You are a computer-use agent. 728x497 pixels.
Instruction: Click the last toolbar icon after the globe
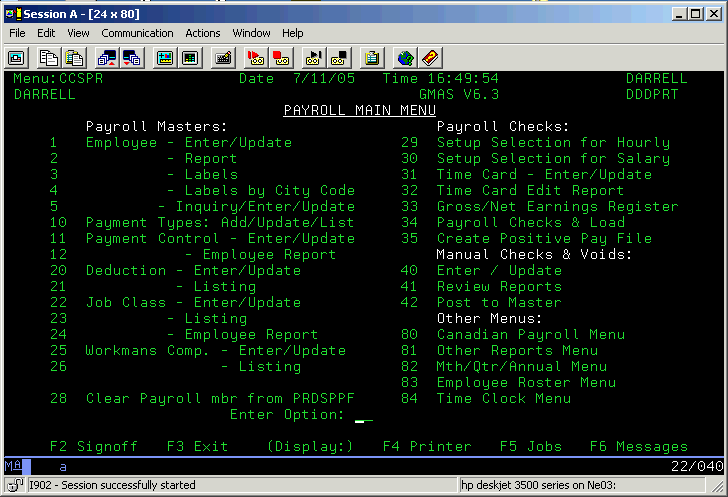430,57
